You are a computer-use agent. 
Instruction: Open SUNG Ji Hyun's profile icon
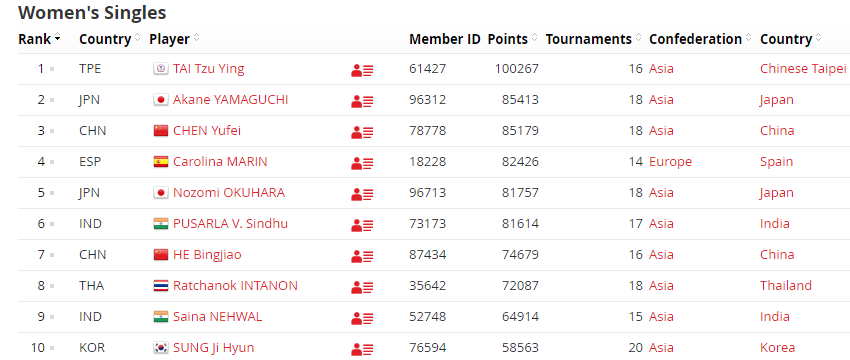pyautogui.click(x=362, y=349)
